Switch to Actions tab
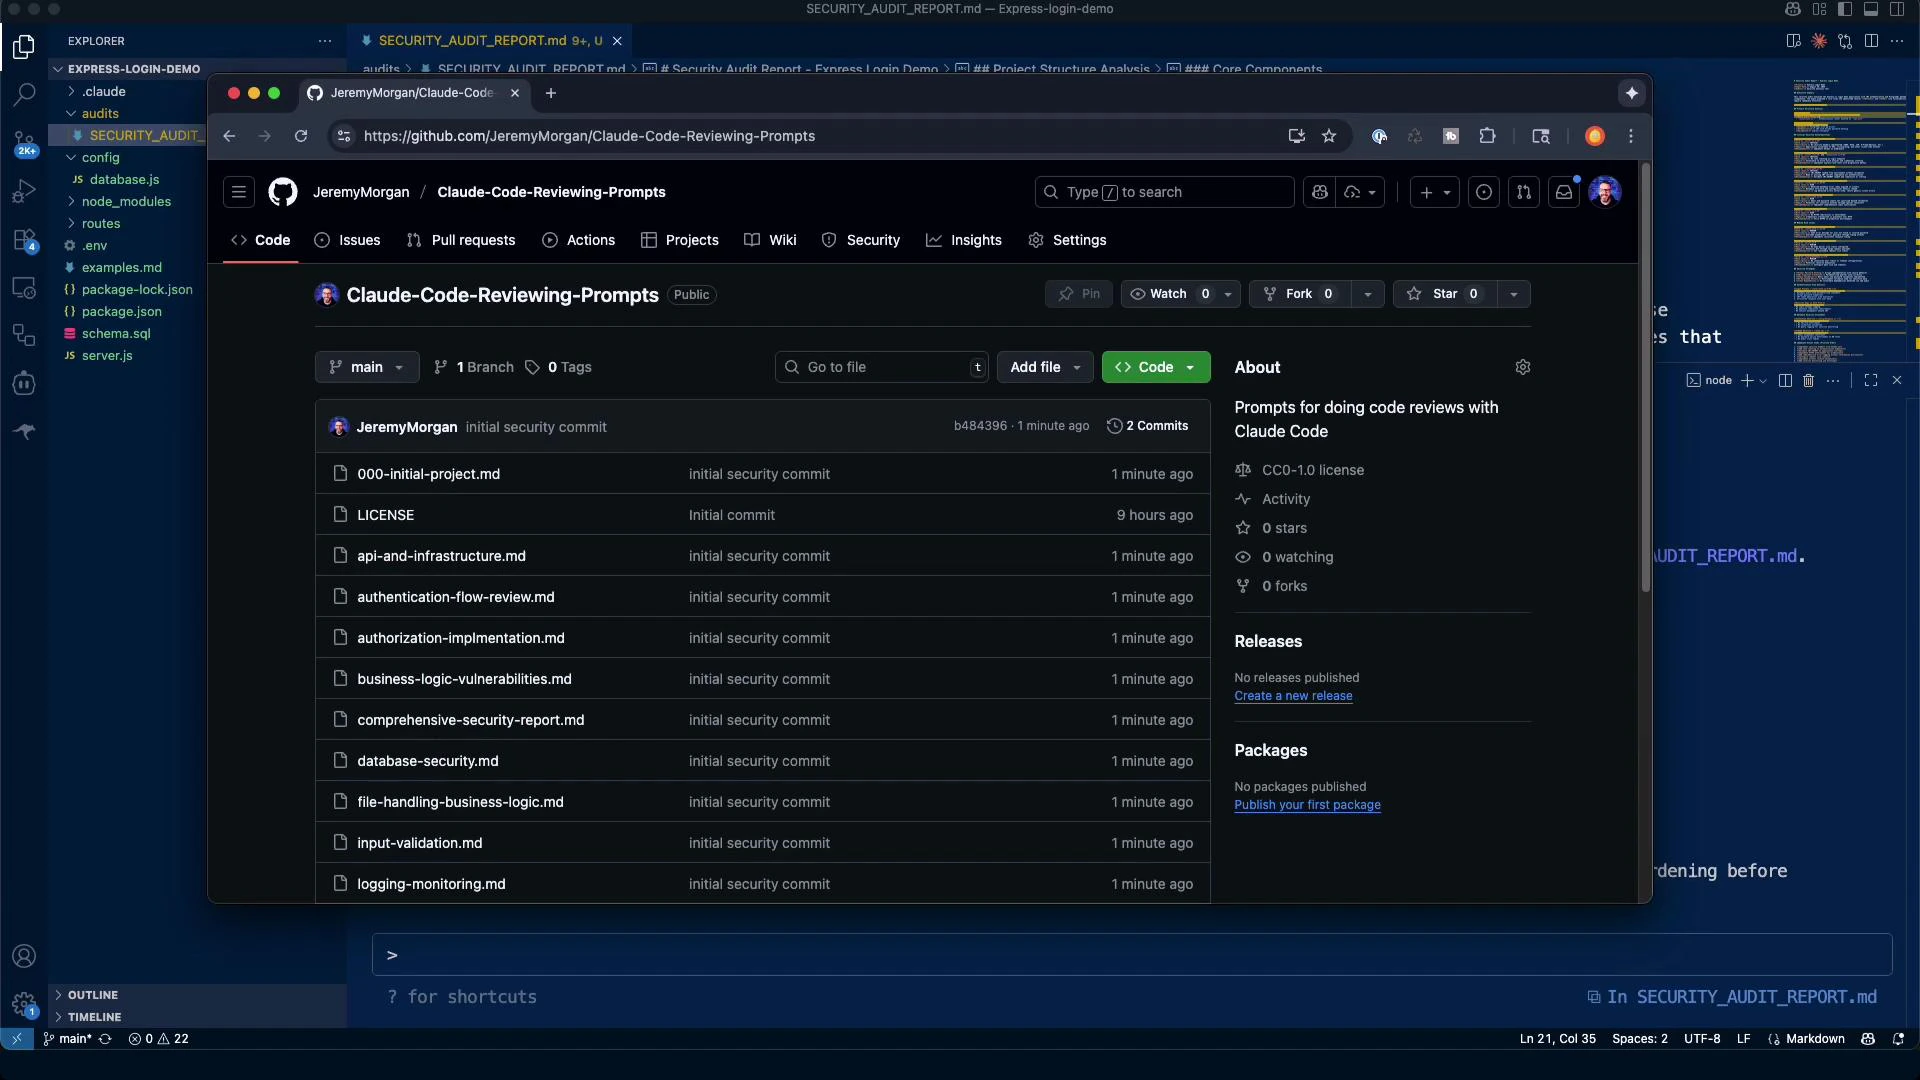 [x=579, y=240]
